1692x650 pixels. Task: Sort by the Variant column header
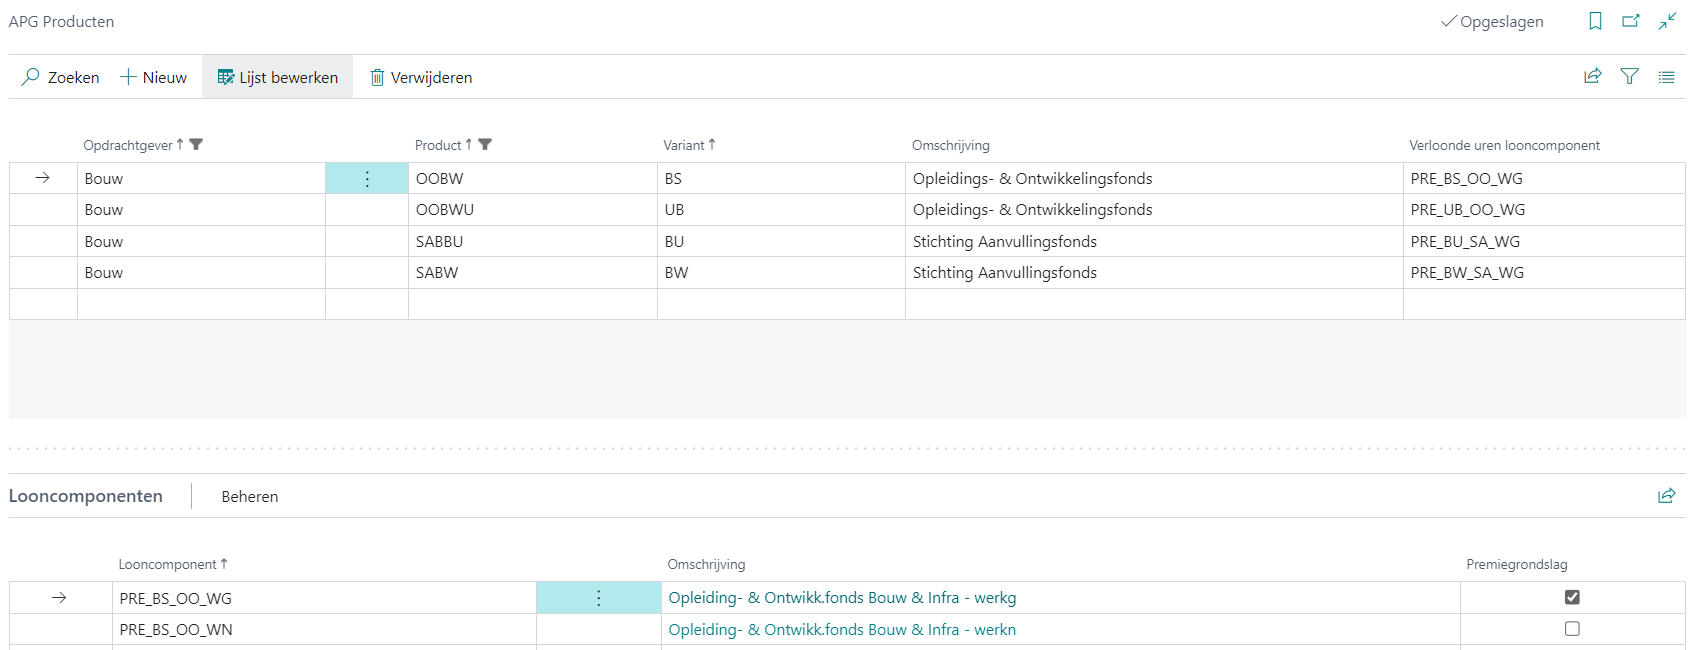[x=684, y=145]
